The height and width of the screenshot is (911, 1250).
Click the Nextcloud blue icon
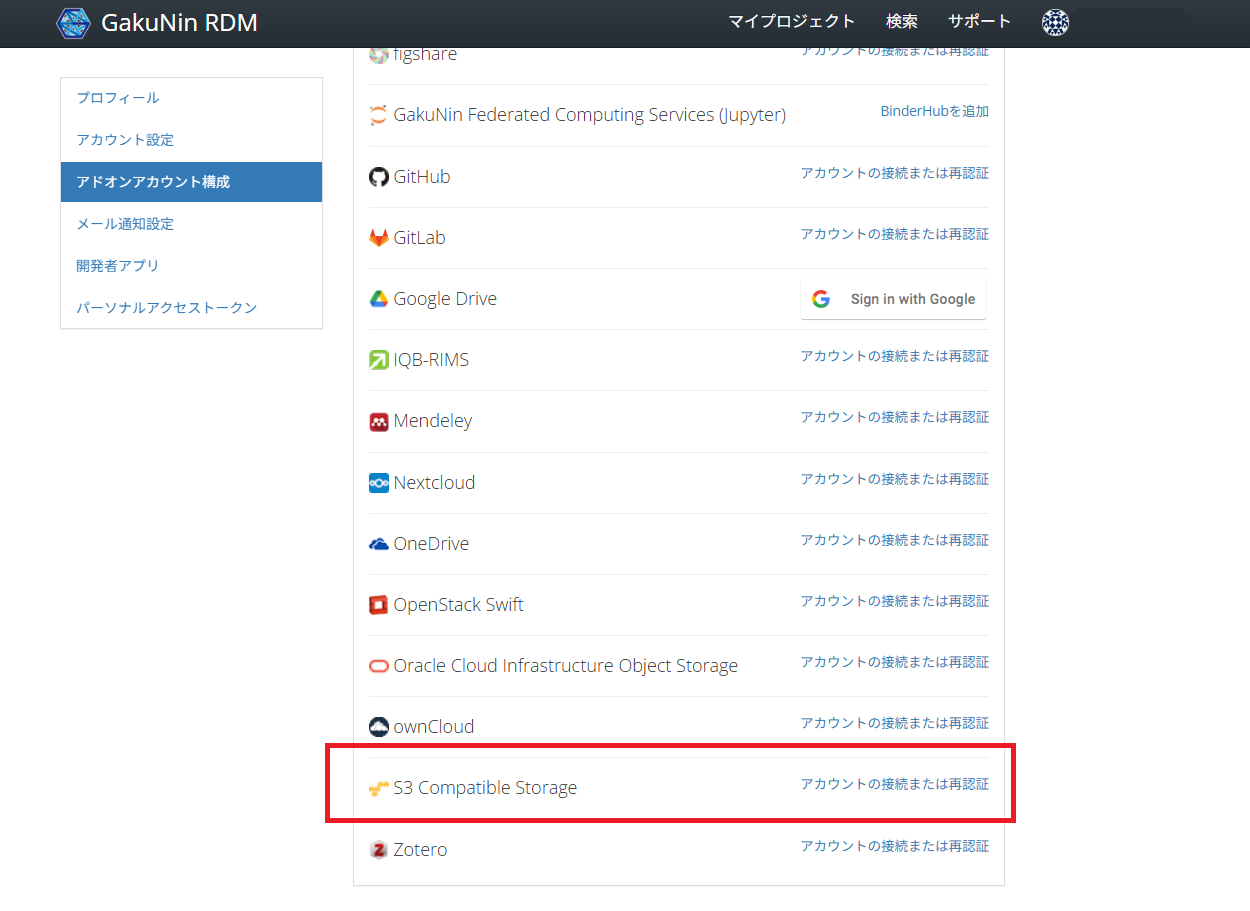coord(378,483)
